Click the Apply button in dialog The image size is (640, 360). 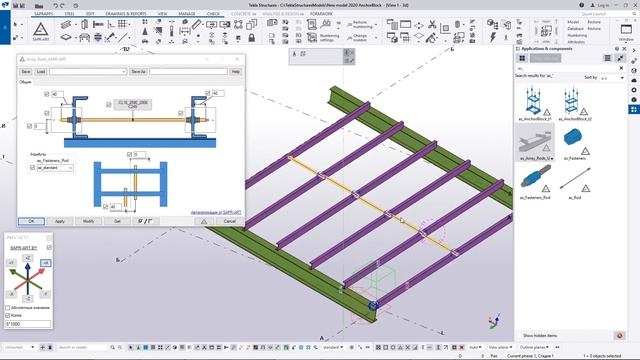pos(60,221)
